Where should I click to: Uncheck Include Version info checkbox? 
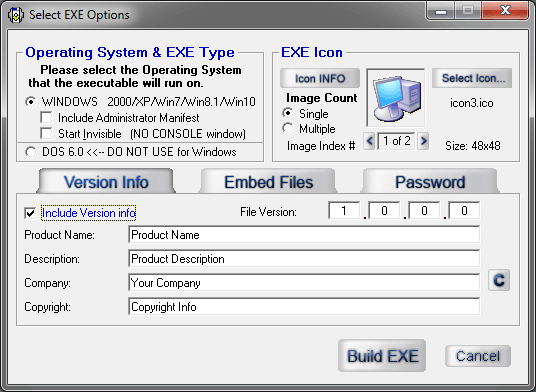click(x=30, y=213)
